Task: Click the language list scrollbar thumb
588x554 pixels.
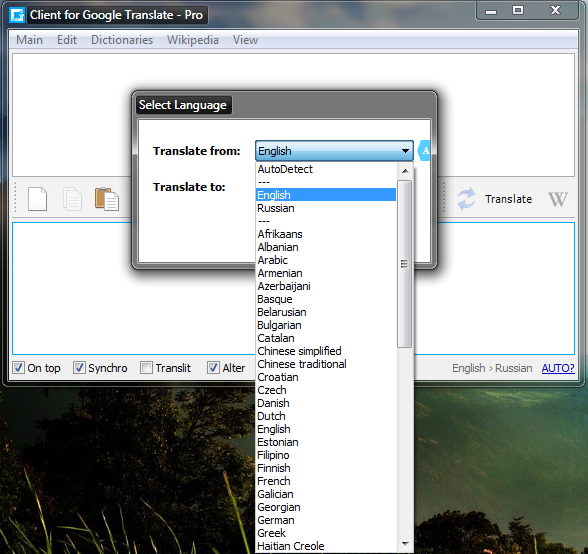Action: coord(404,264)
